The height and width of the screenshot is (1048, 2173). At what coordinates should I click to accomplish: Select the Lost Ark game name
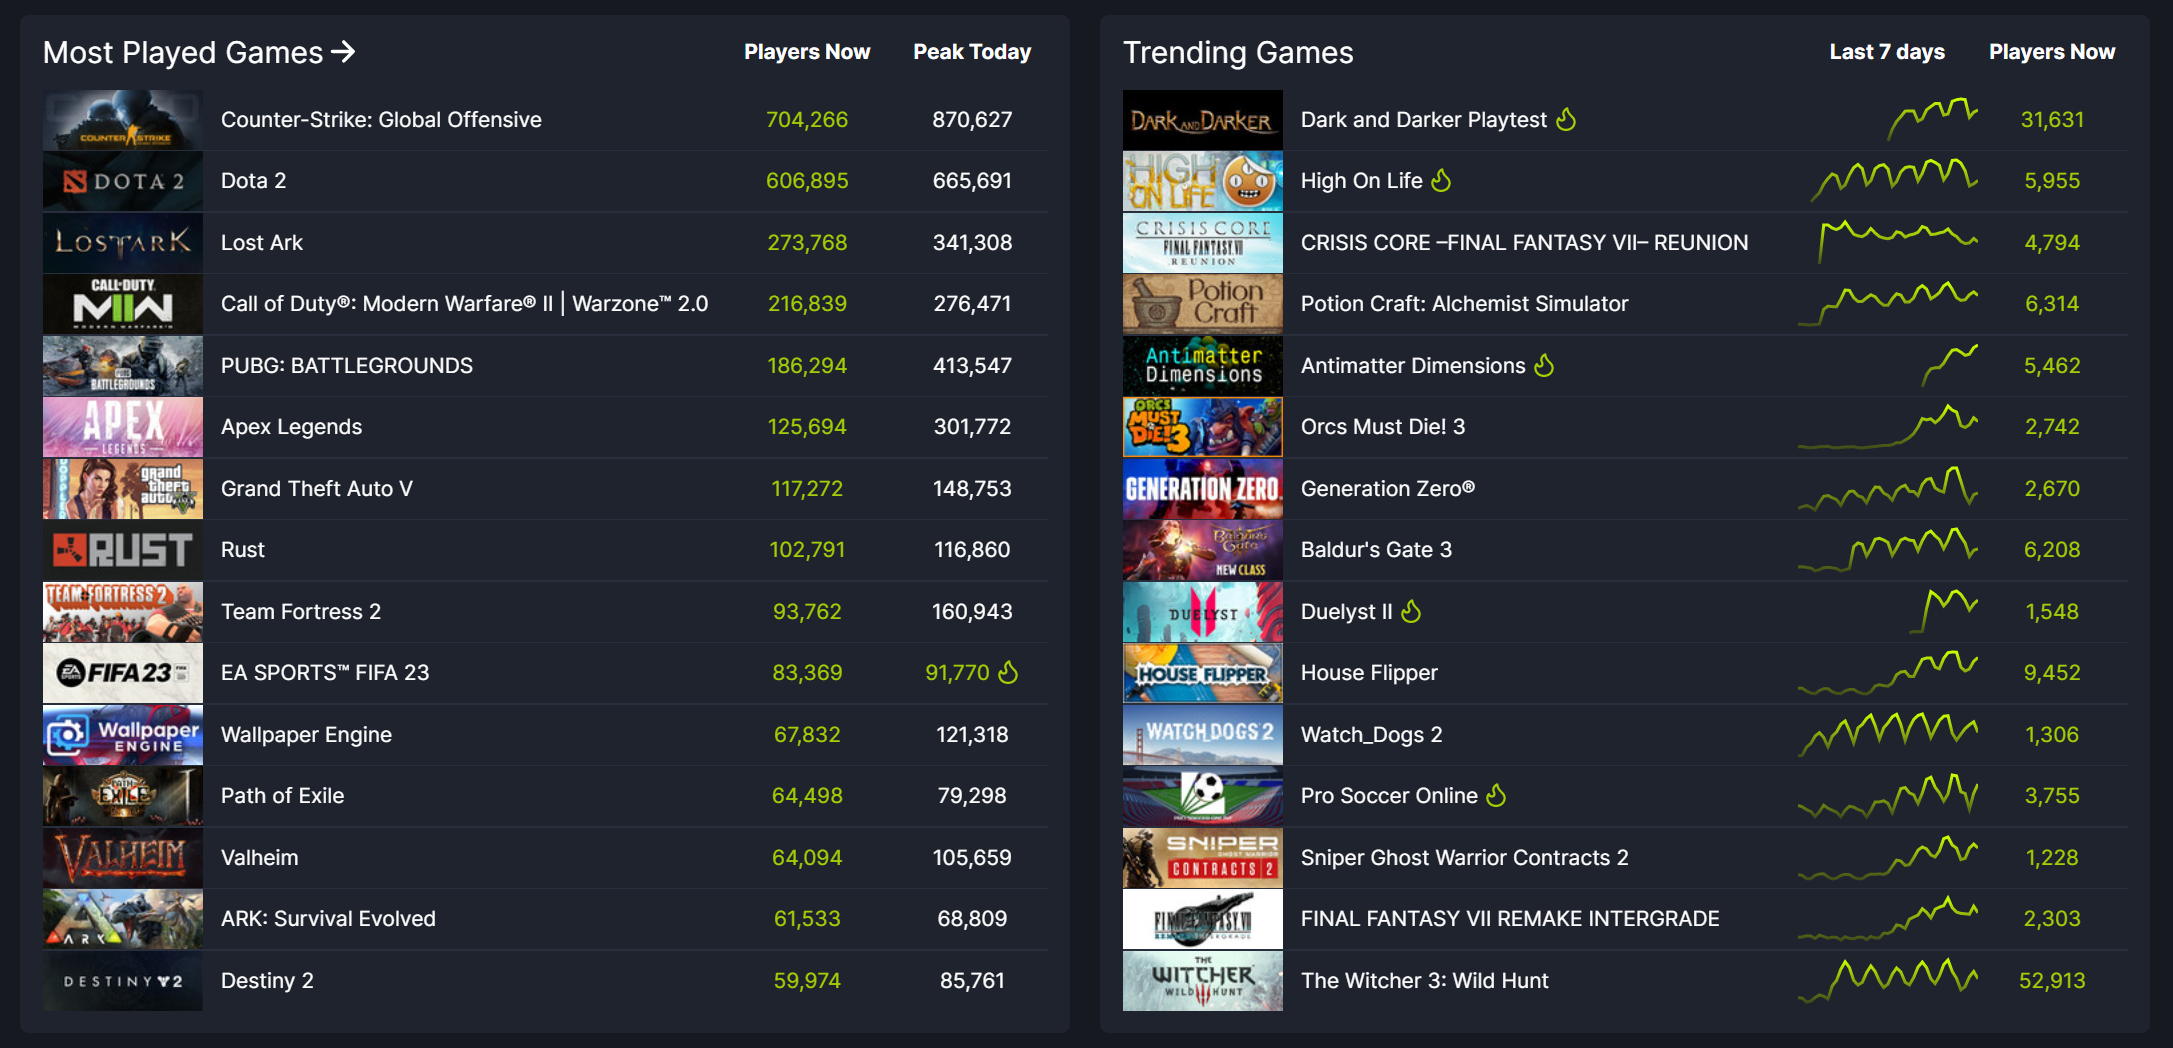point(262,243)
